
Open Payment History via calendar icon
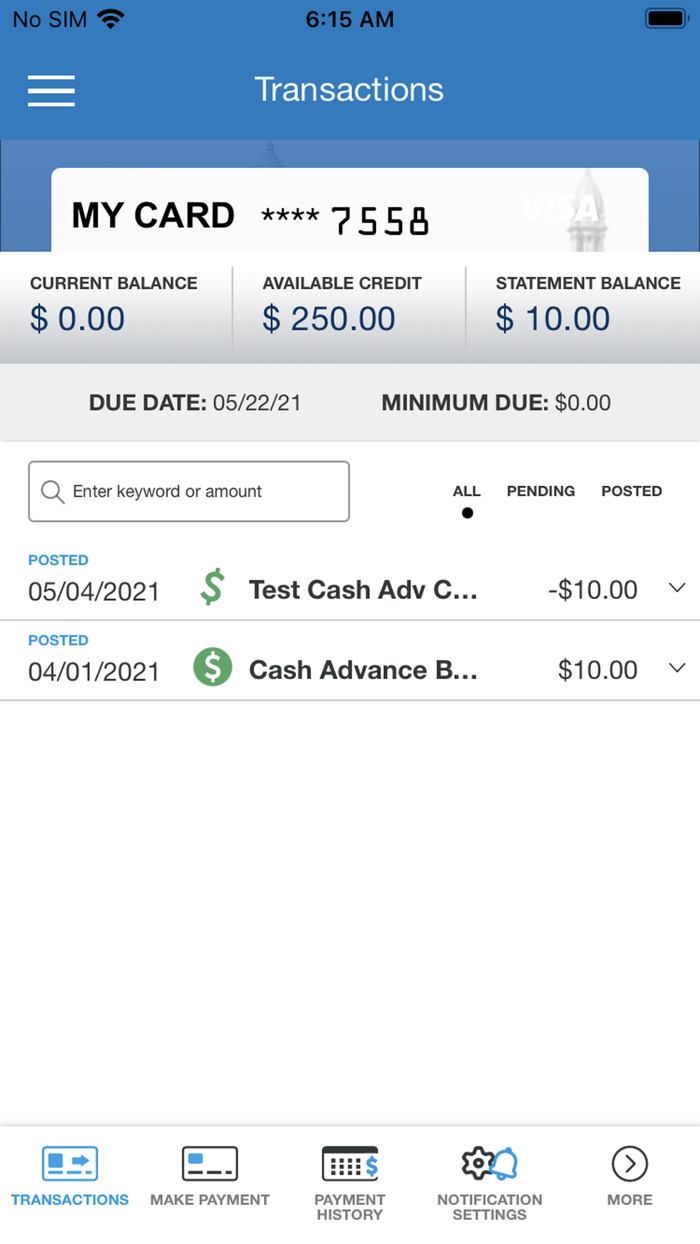[349, 1163]
